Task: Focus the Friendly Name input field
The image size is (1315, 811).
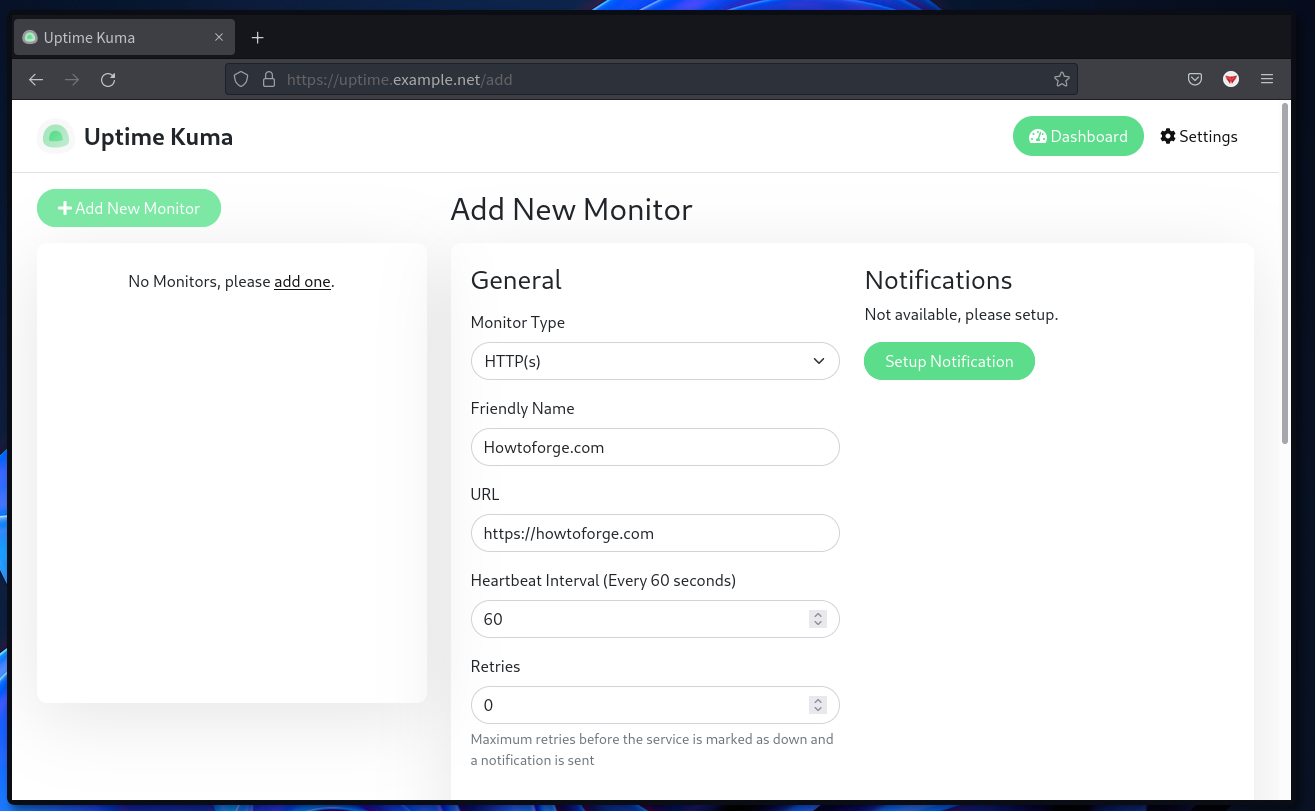Action: (655, 447)
